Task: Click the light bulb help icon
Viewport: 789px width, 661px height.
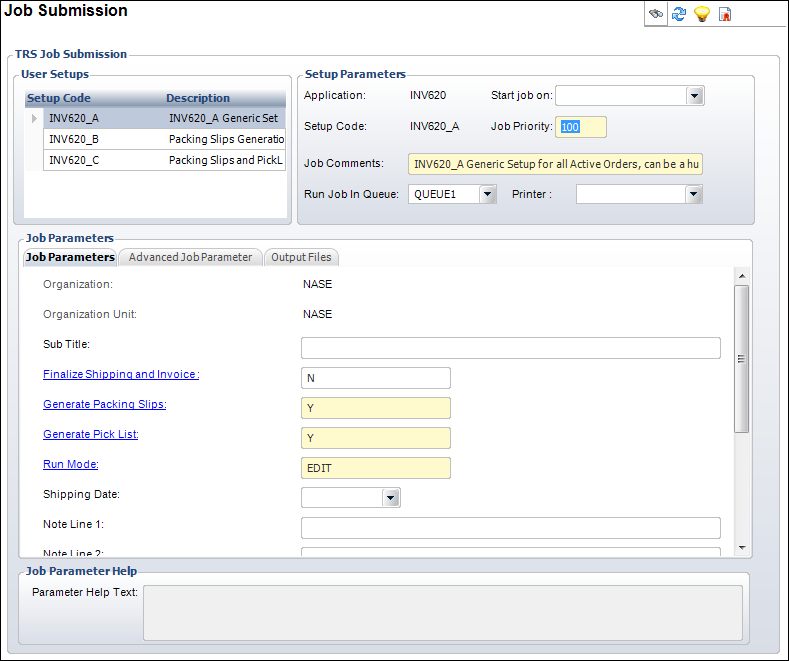Action: [702, 14]
